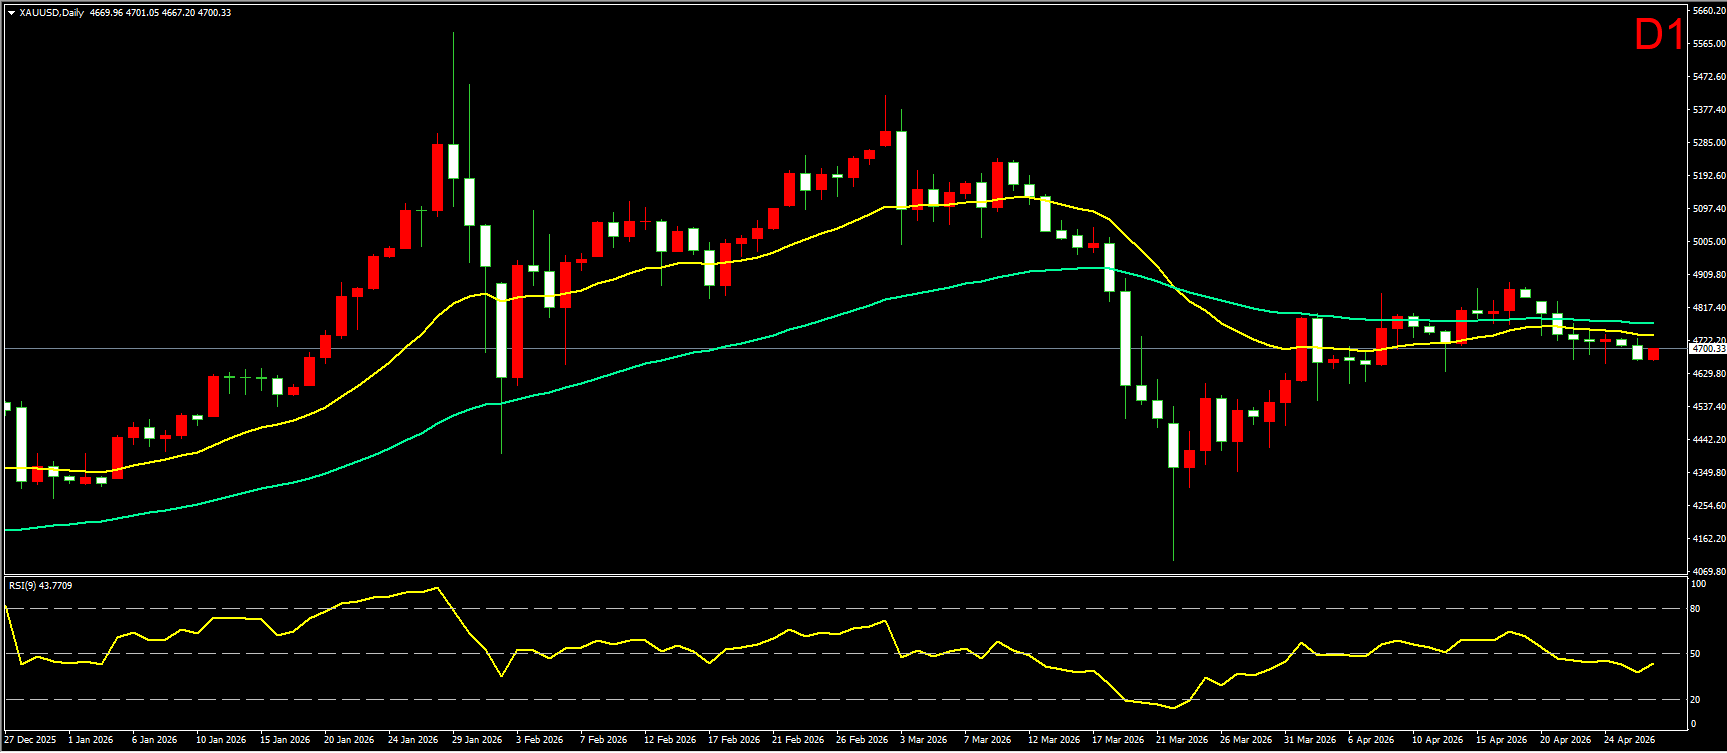Screen dimensions: 1727x753
Task: Click the right end of the green moving average
Action: pos(1653,323)
